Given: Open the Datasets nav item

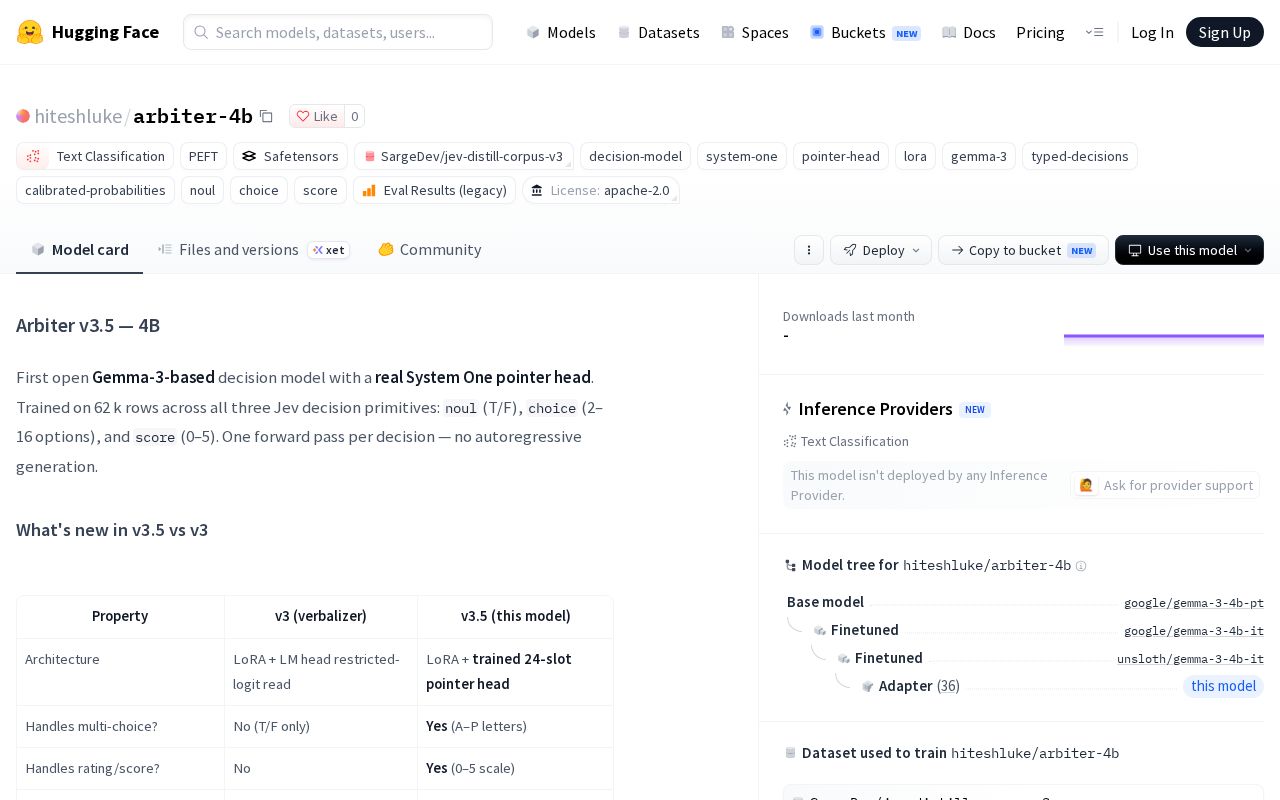Looking at the screenshot, I should coord(658,32).
